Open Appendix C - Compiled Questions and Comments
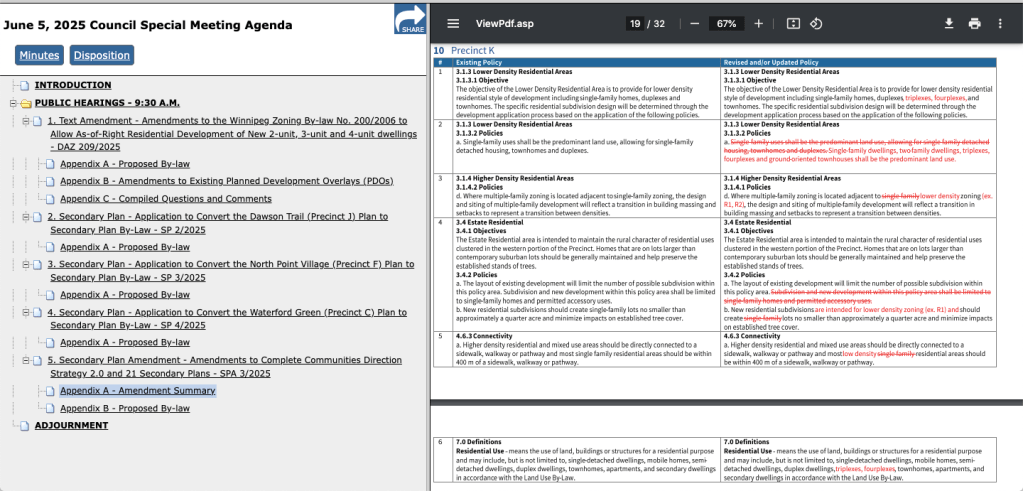This screenshot has width=1023, height=491. (x=165, y=199)
